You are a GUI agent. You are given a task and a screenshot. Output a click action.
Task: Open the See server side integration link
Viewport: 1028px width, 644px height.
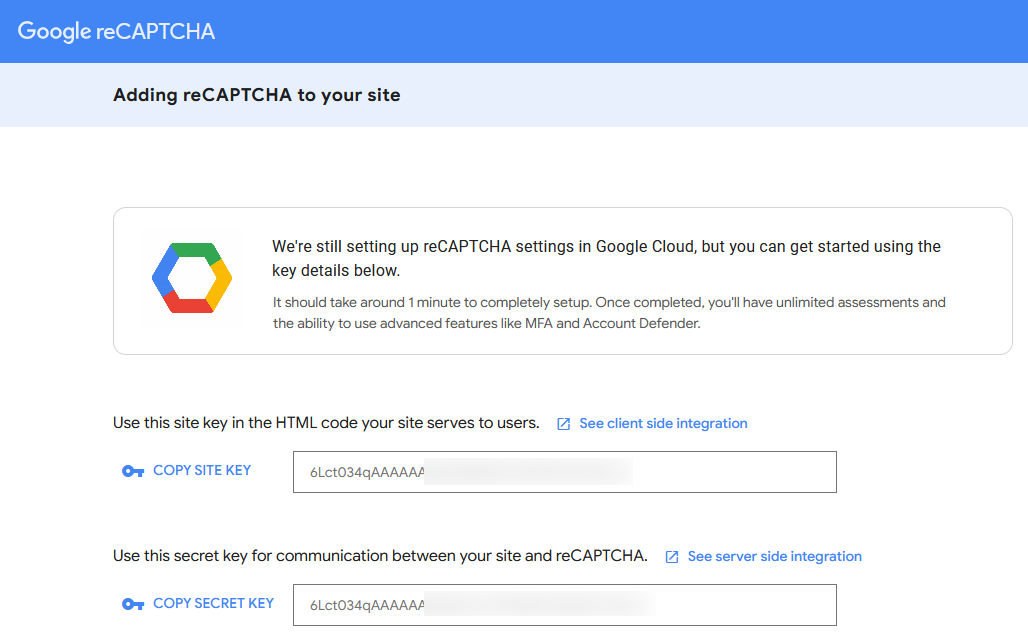pyautogui.click(x=774, y=556)
